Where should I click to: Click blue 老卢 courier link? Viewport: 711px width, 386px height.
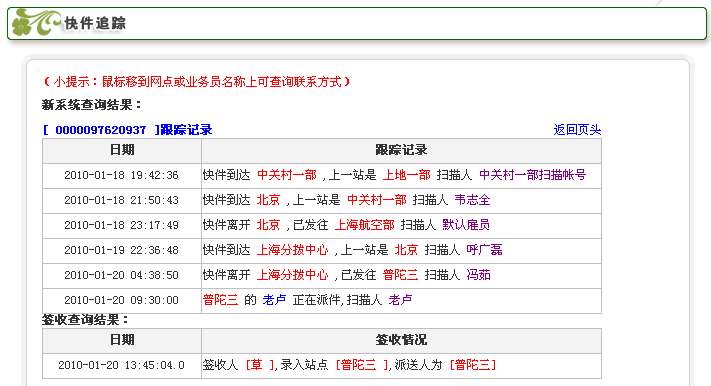tap(274, 300)
